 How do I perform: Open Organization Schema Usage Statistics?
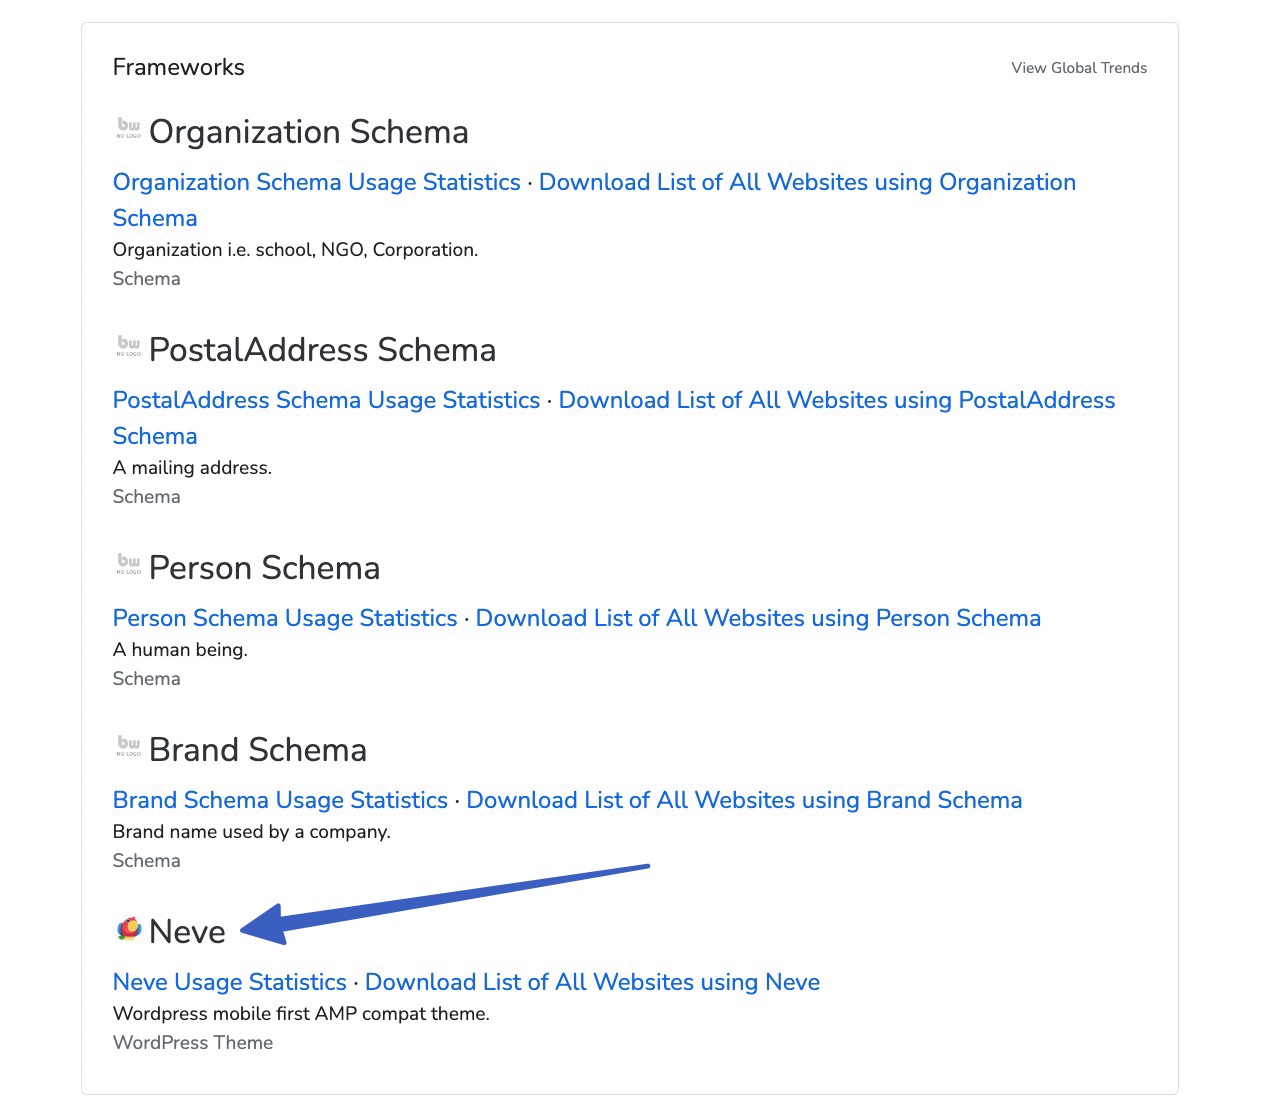tap(316, 182)
